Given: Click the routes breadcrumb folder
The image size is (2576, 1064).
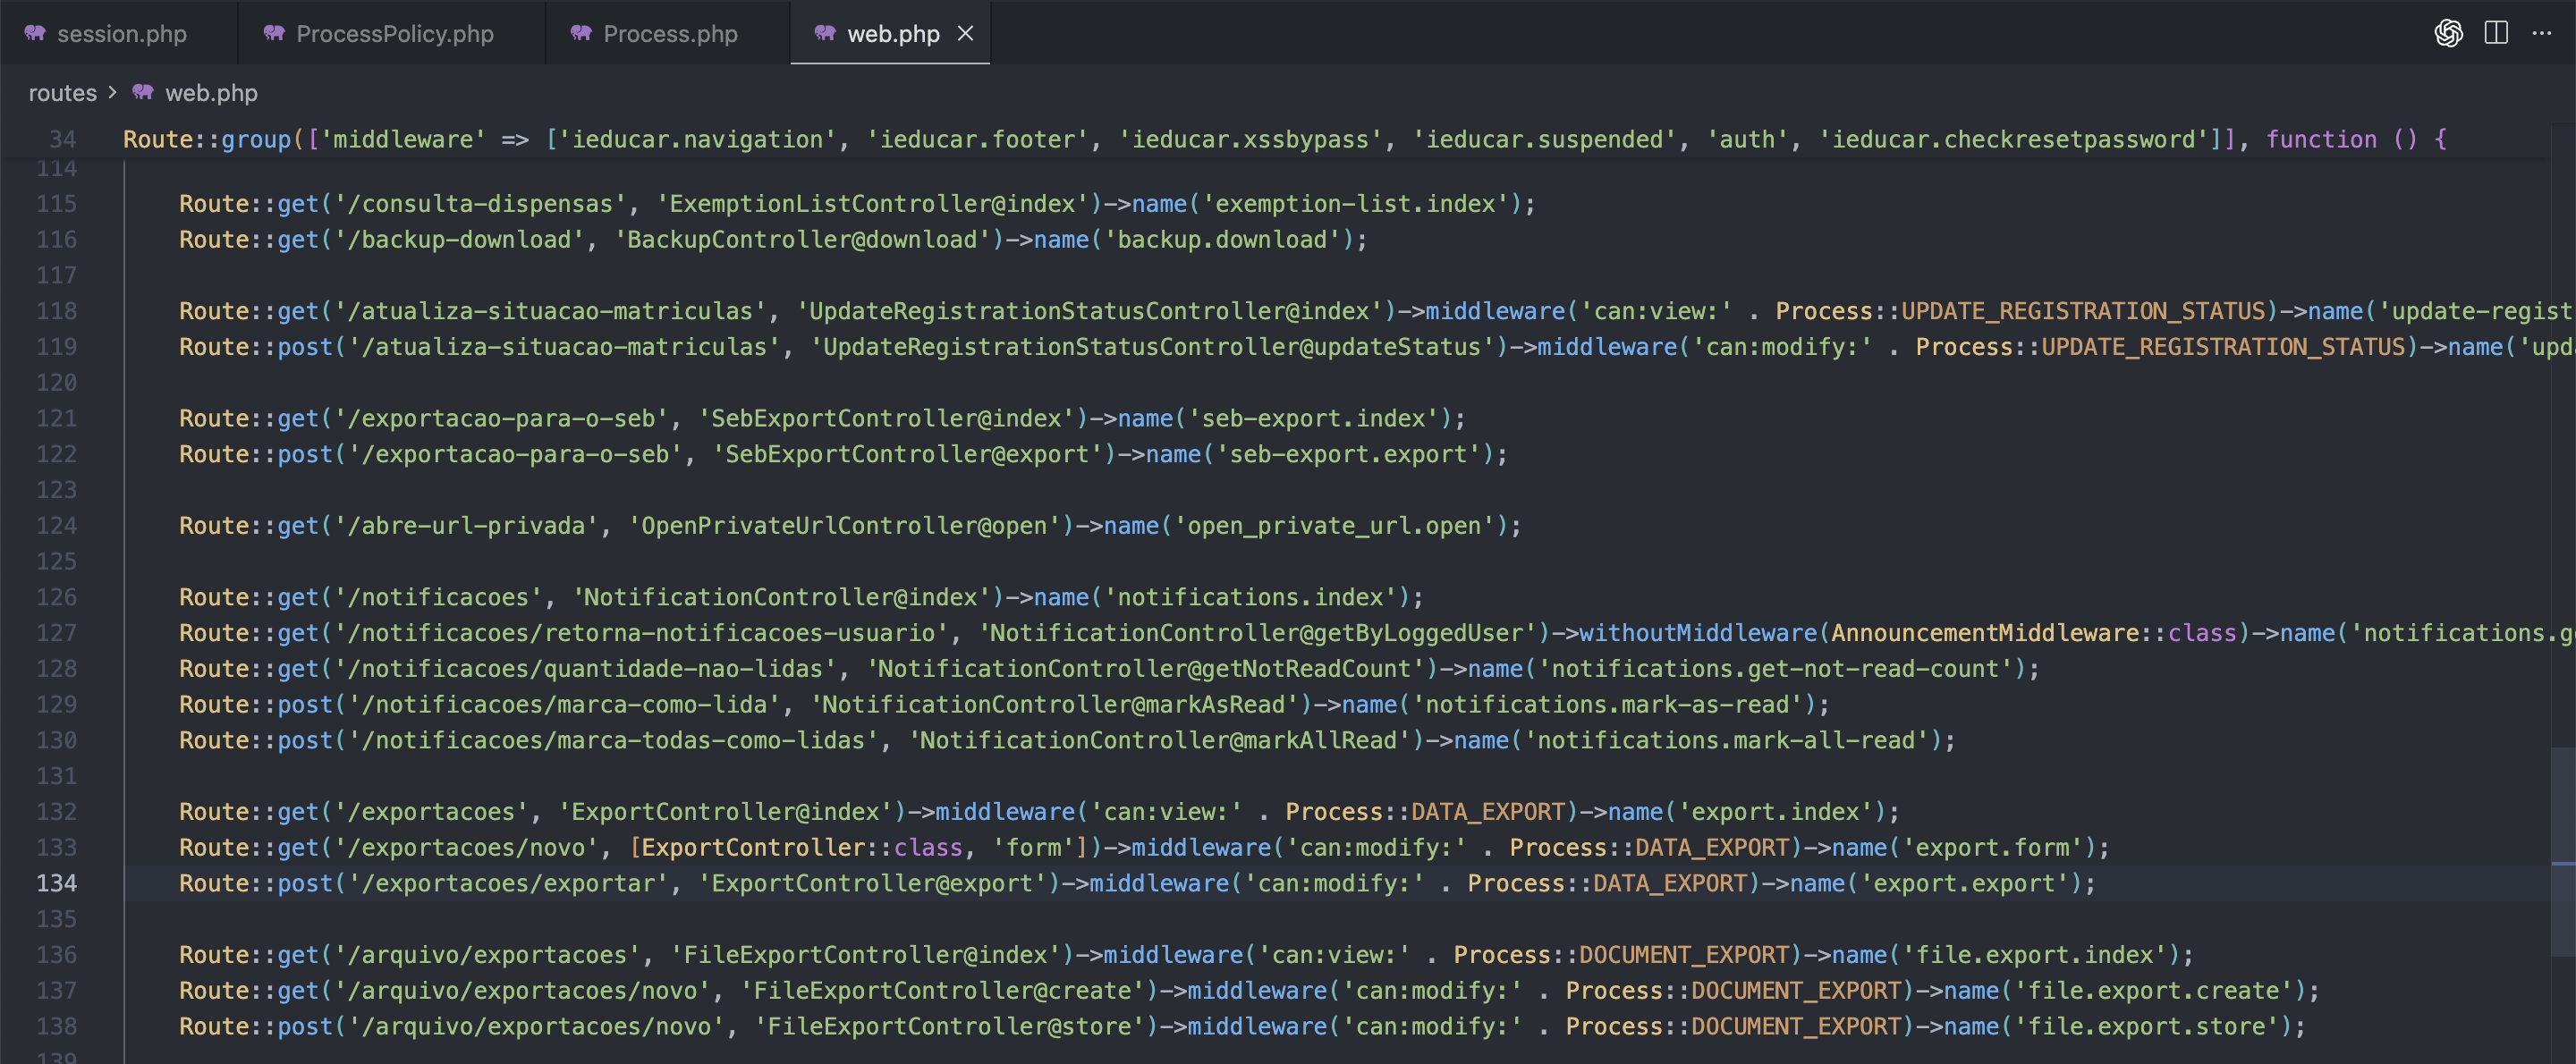Looking at the screenshot, I should pyautogui.click(x=62, y=93).
